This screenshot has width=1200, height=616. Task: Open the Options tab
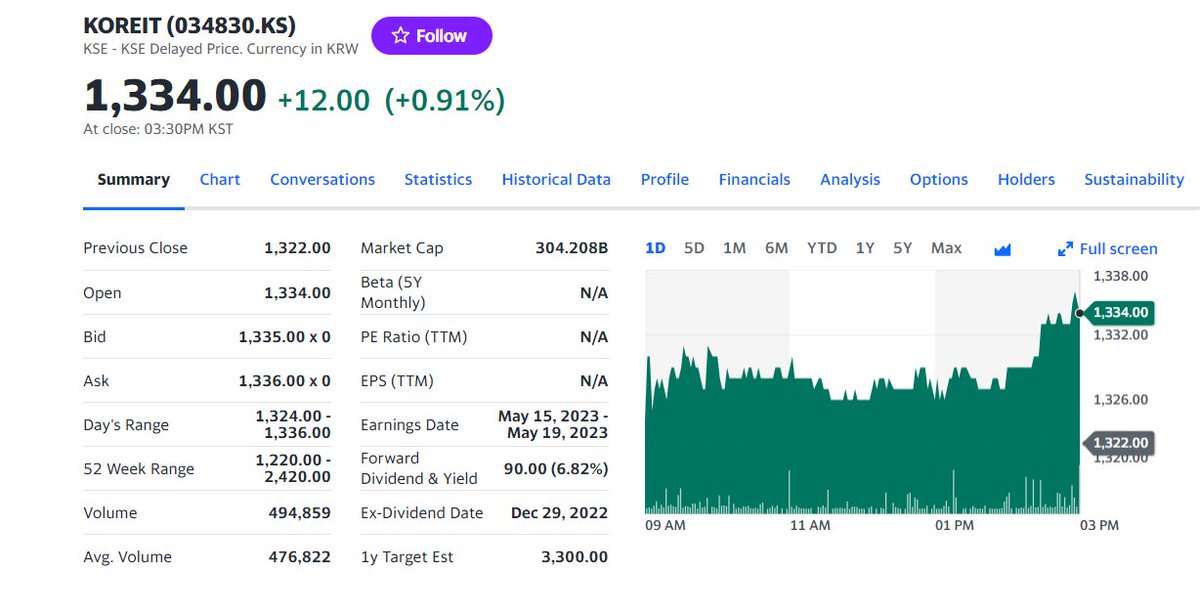(x=939, y=180)
